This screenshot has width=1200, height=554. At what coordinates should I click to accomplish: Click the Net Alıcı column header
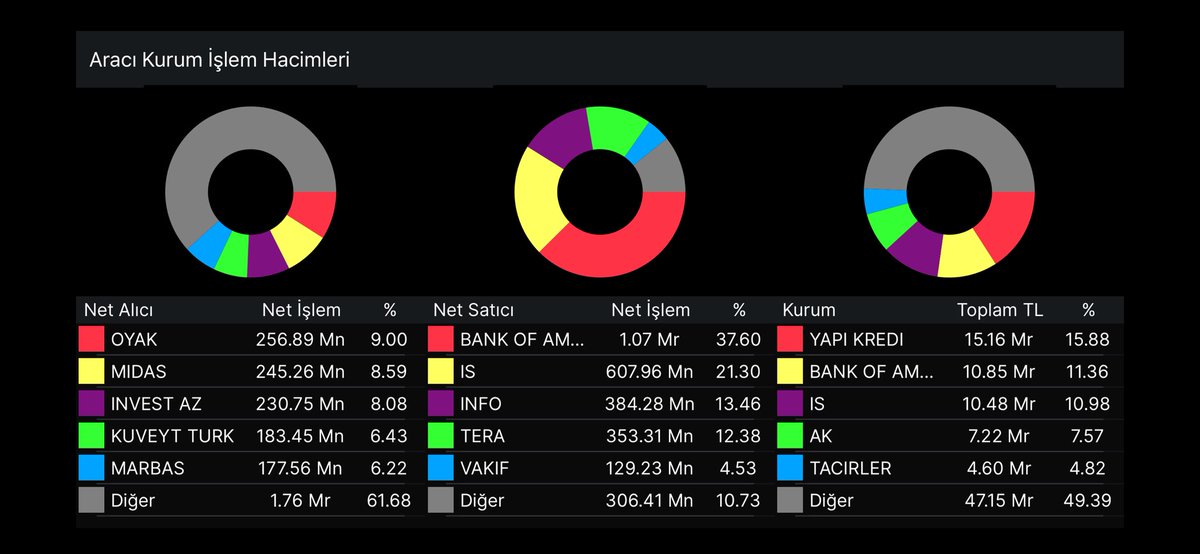point(117,310)
